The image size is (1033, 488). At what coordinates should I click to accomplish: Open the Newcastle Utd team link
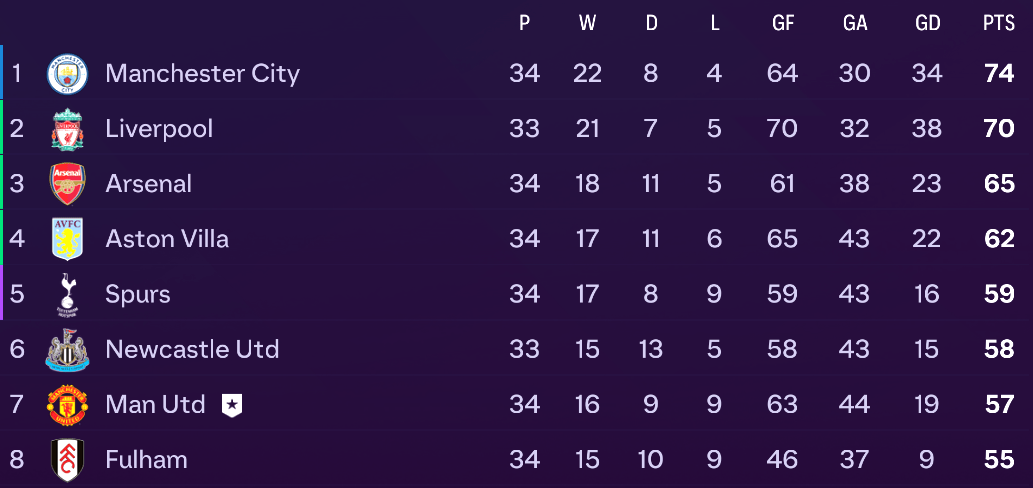(x=192, y=349)
